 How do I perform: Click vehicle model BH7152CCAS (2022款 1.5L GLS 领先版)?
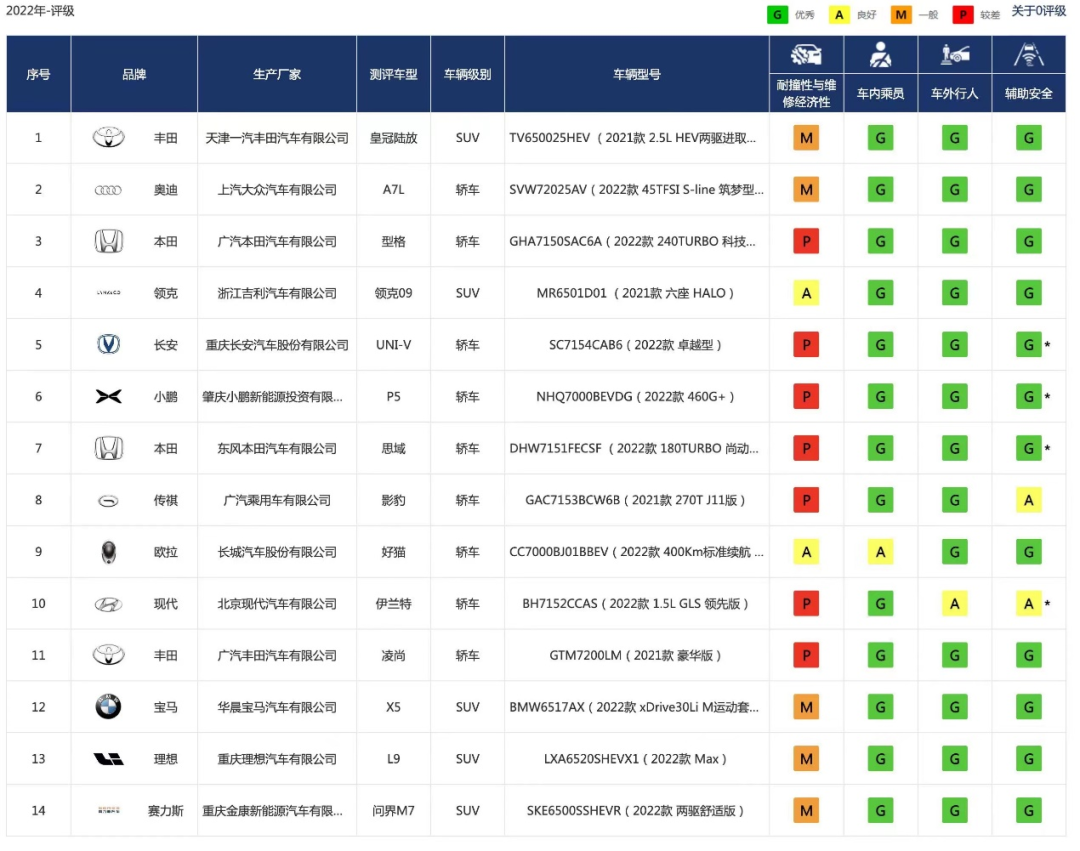click(x=636, y=604)
